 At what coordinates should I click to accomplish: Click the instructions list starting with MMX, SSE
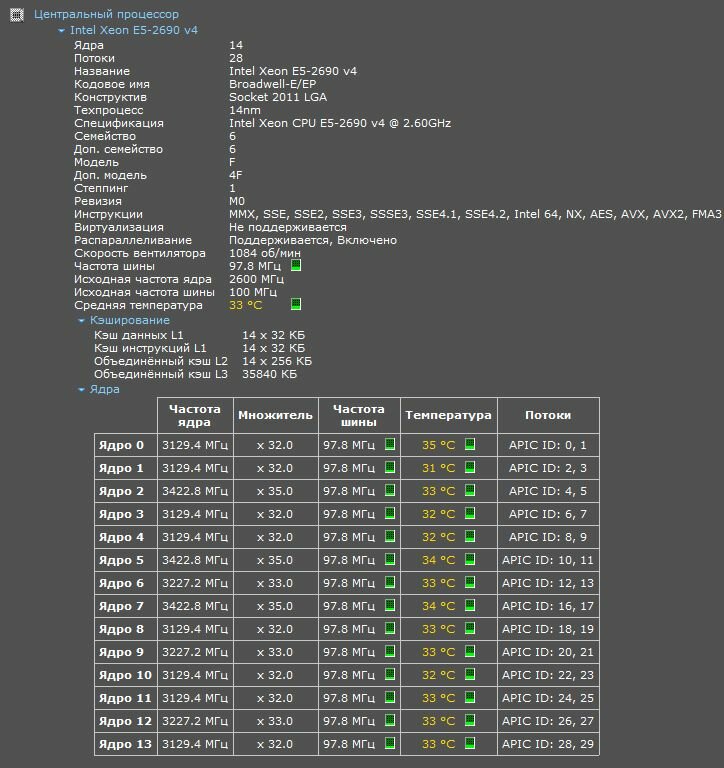475,214
